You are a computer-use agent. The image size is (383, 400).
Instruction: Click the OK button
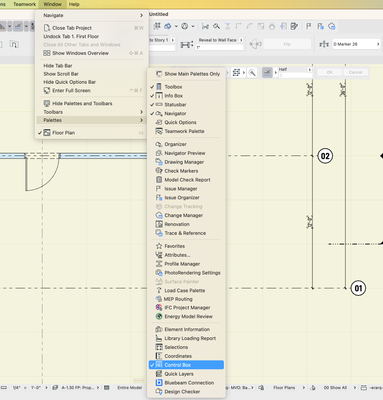click(329, 72)
